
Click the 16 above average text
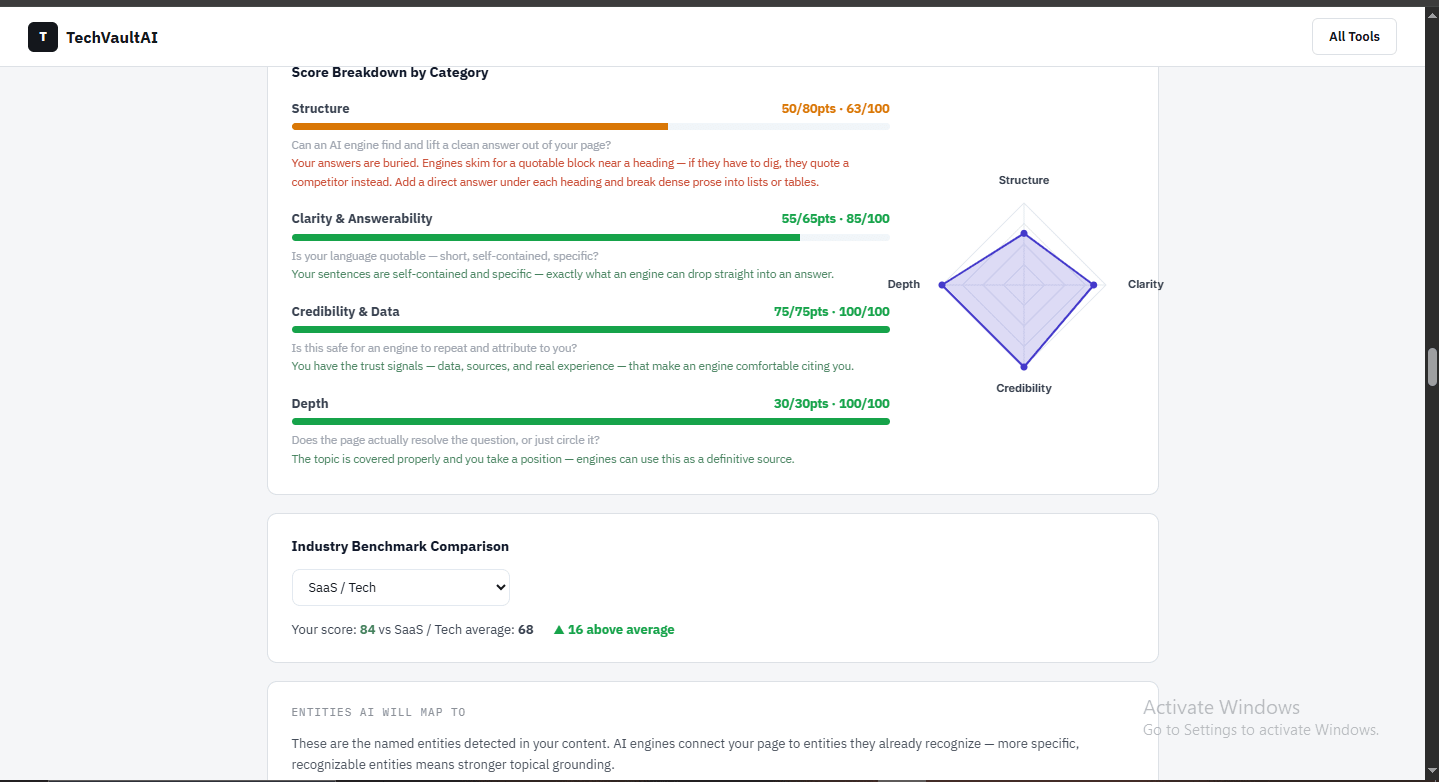(621, 630)
